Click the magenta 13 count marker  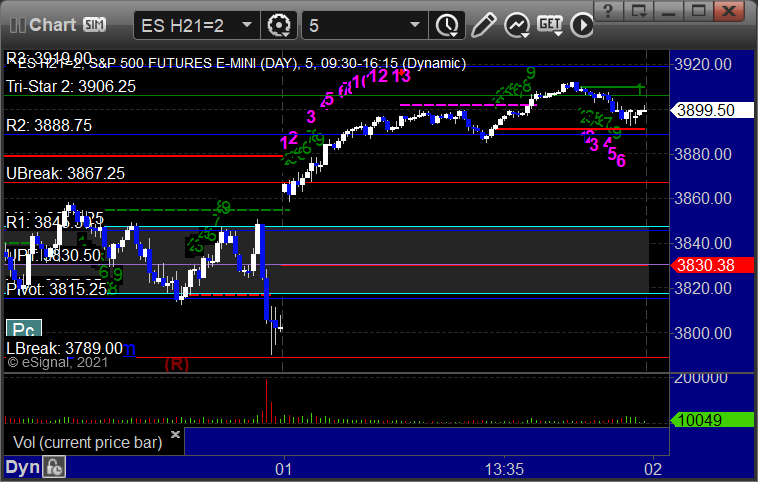click(401, 76)
